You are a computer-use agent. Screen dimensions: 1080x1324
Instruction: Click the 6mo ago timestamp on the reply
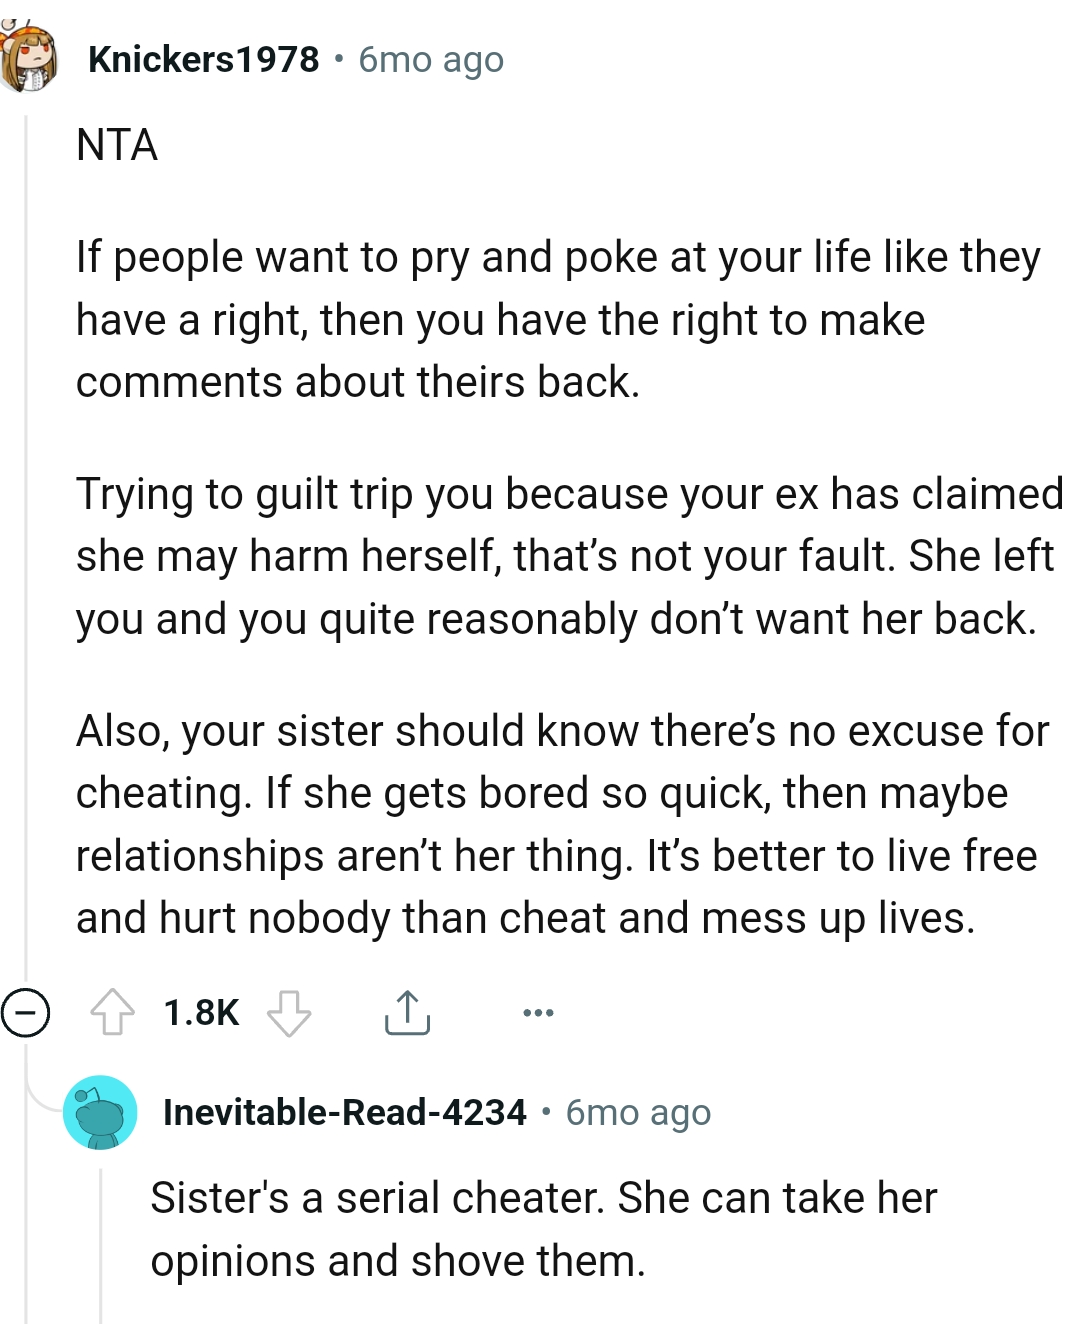[639, 1112]
